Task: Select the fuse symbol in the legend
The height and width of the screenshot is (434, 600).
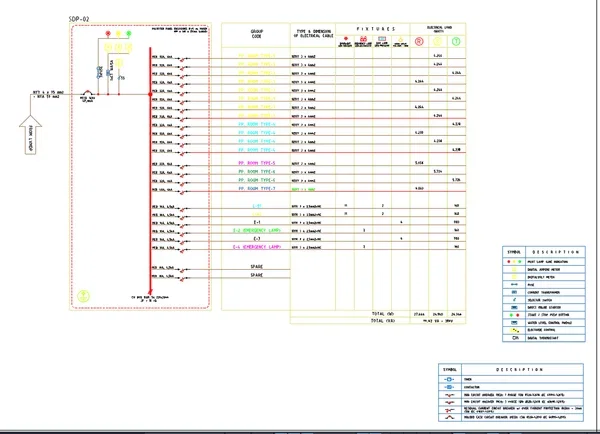Action: coord(514,284)
